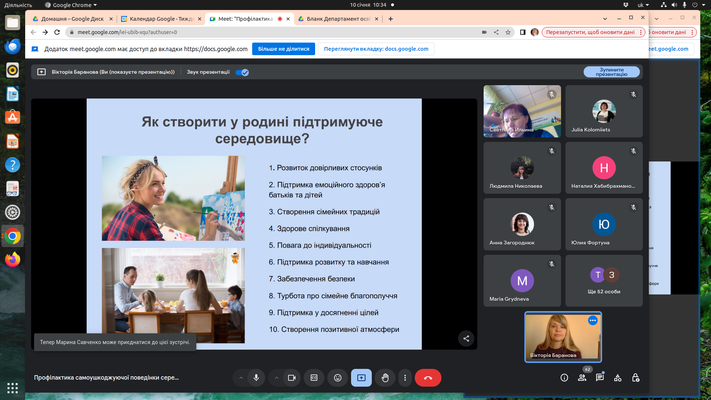The width and height of the screenshot is (711, 400).
Task: Open host controls lock icon
Action: click(x=635, y=378)
